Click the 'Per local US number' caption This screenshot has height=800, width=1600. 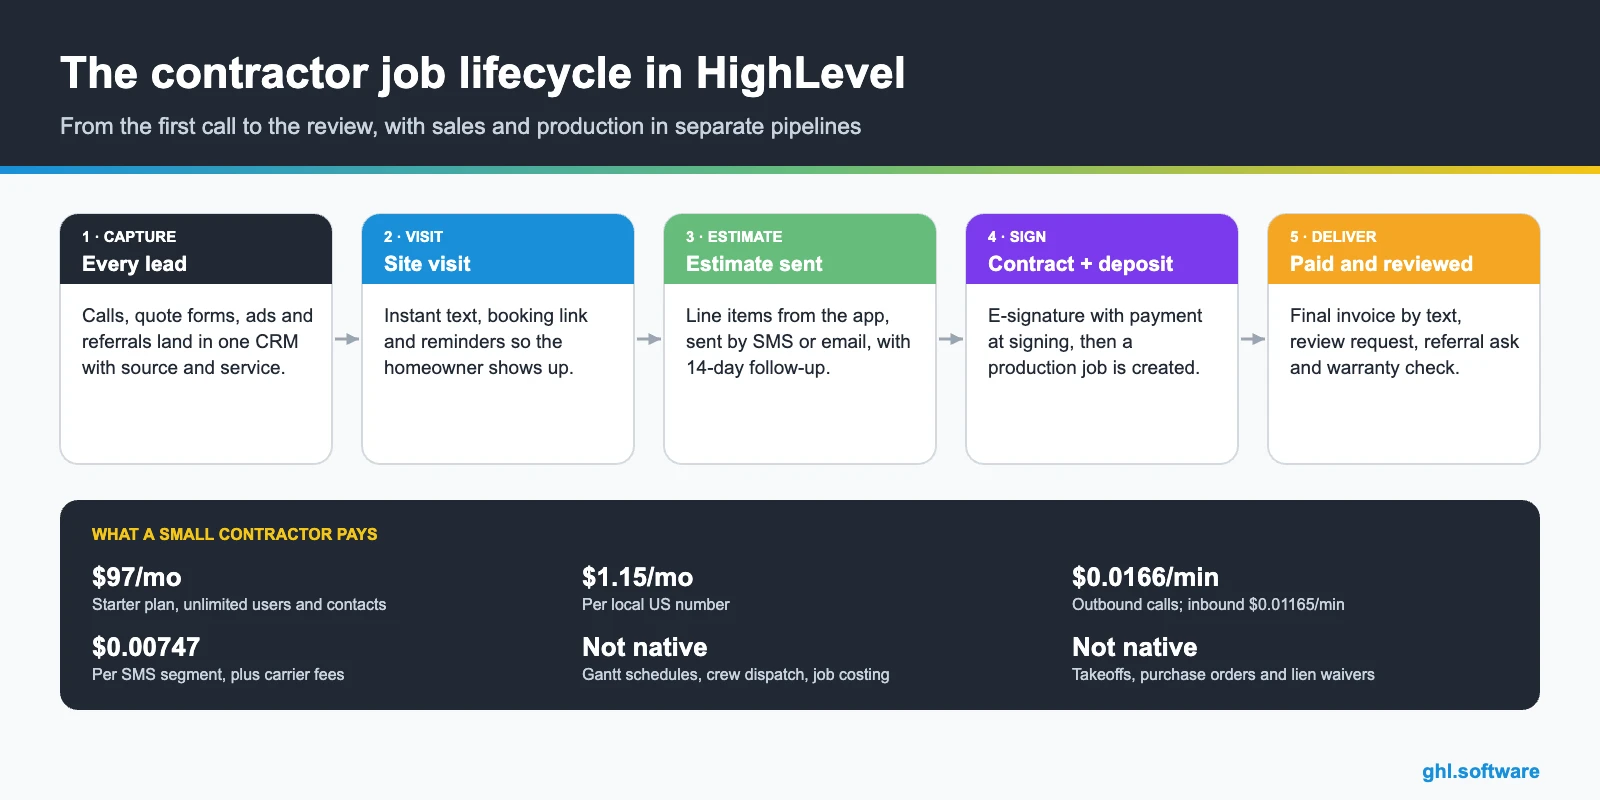(656, 605)
